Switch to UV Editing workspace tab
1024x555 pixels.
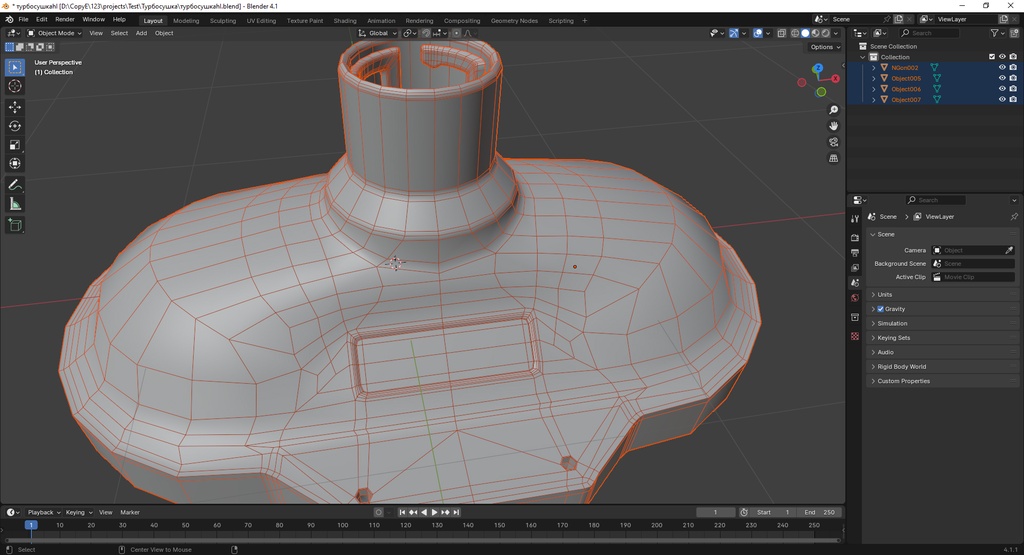(261, 21)
